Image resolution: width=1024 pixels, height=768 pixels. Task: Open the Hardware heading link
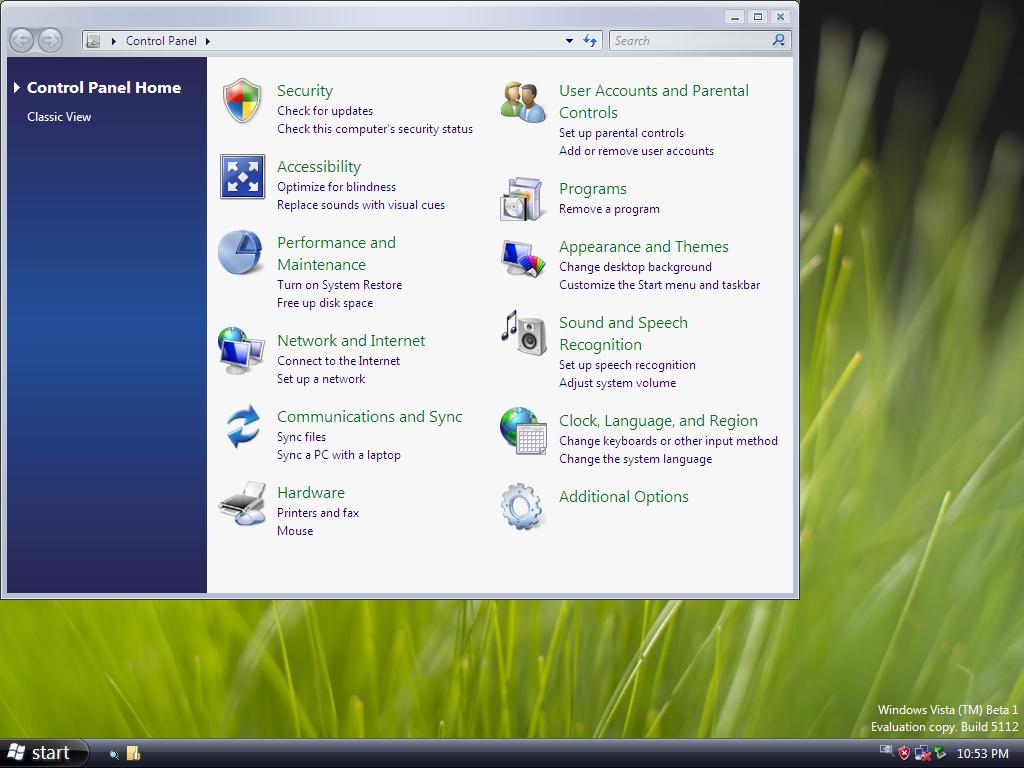pos(311,492)
